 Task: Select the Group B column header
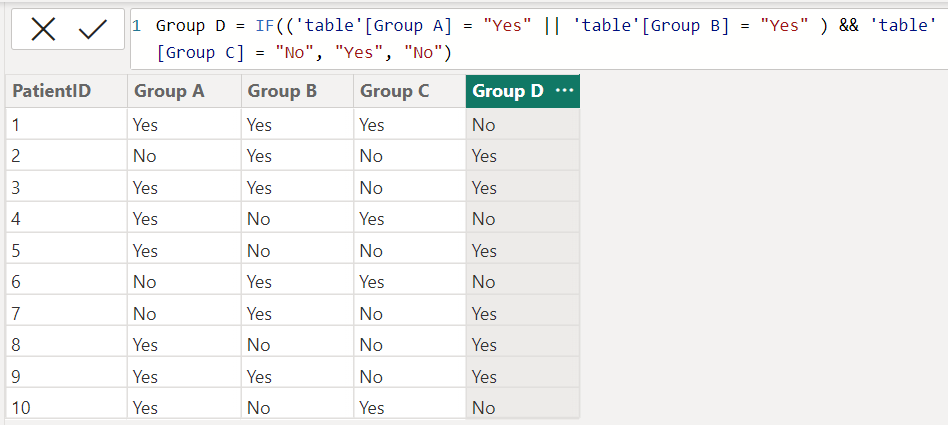tap(297, 91)
